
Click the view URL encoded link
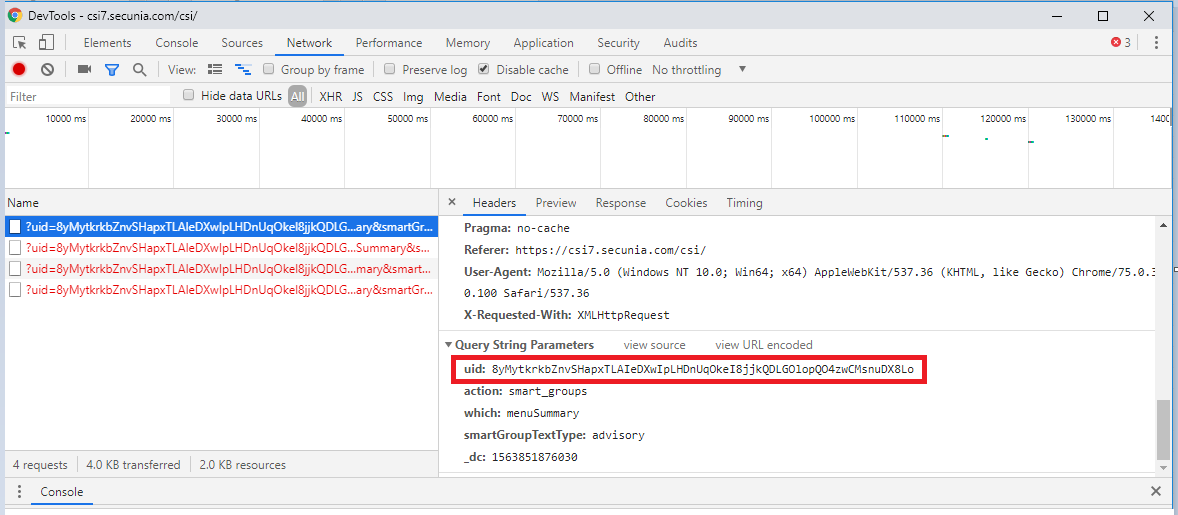click(x=763, y=345)
